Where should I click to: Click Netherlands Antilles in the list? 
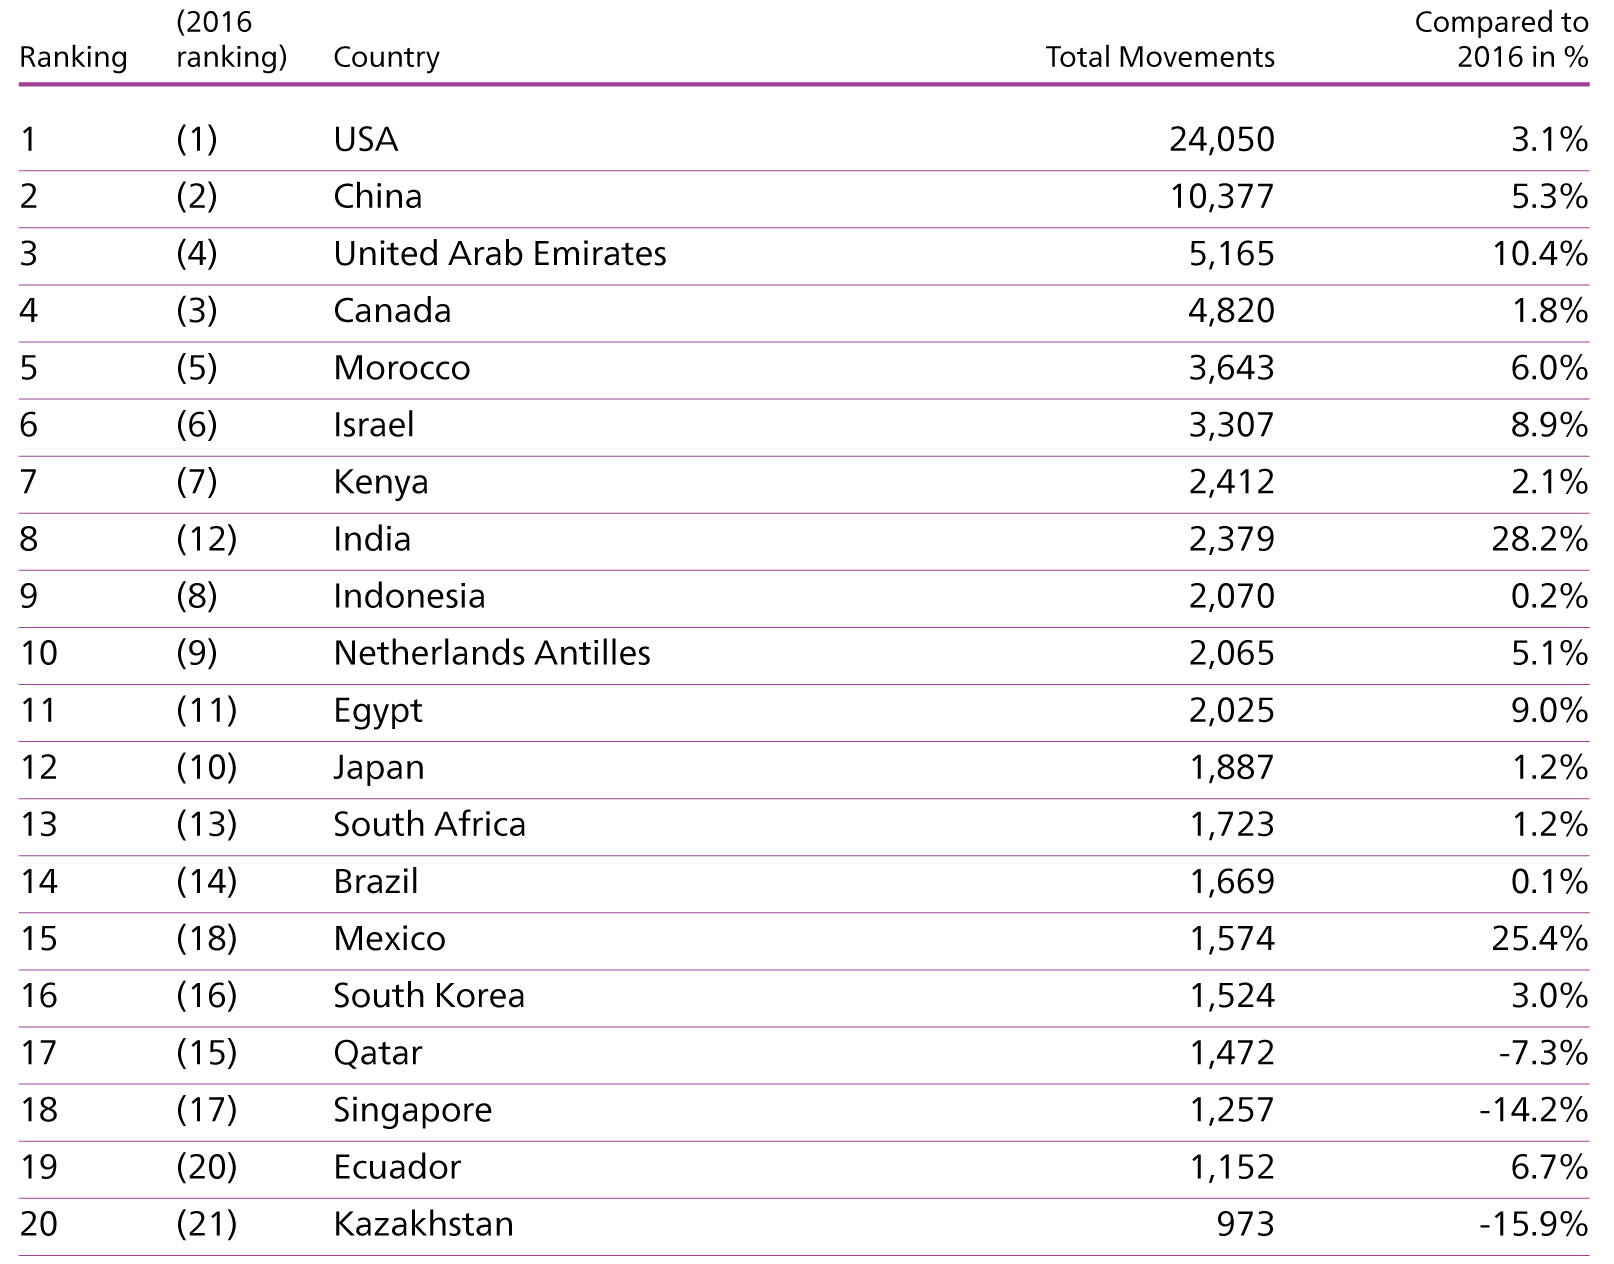click(492, 653)
